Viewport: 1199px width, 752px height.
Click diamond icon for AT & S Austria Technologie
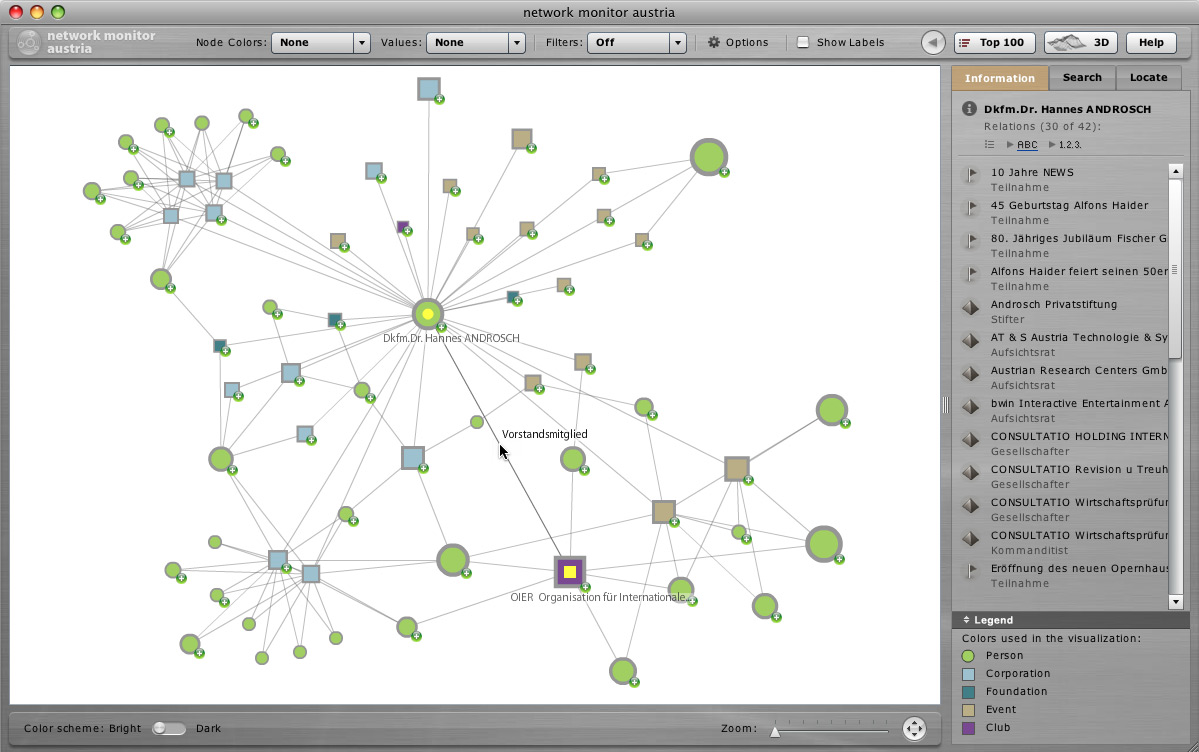(970, 340)
